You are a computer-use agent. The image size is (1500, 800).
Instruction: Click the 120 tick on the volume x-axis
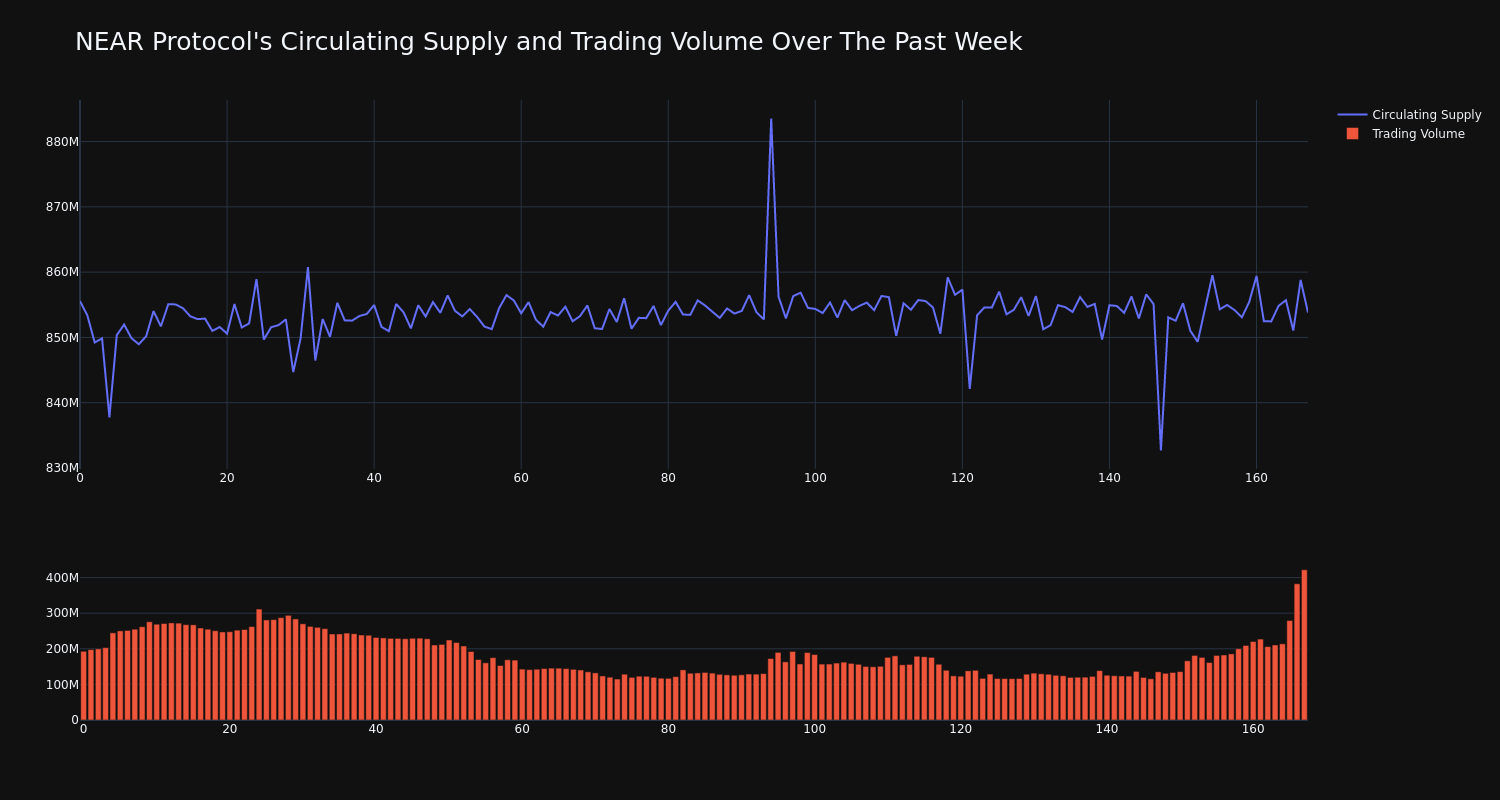pos(961,730)
